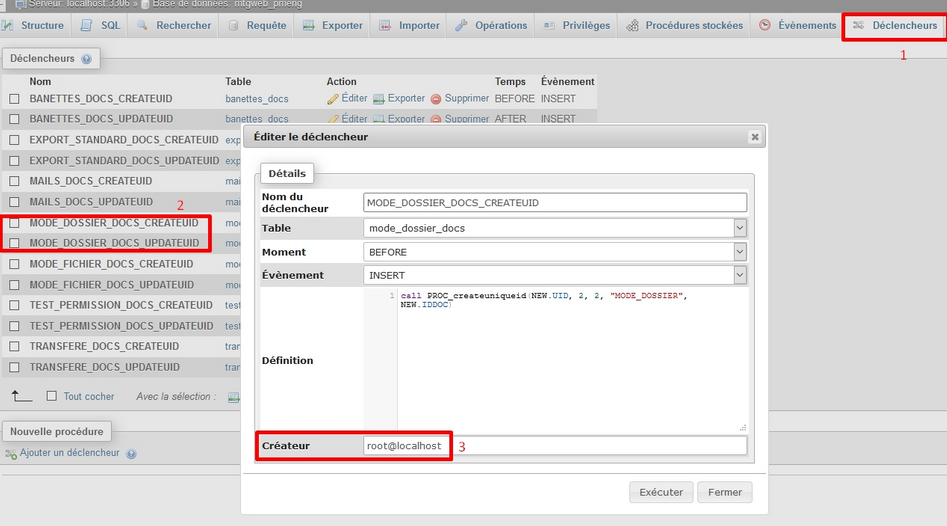Click the pencil Éditer icon for BANETTES_DOCS_CREATEUID
Viewport: 947px width, 526px height.
[x=333, y=99]
